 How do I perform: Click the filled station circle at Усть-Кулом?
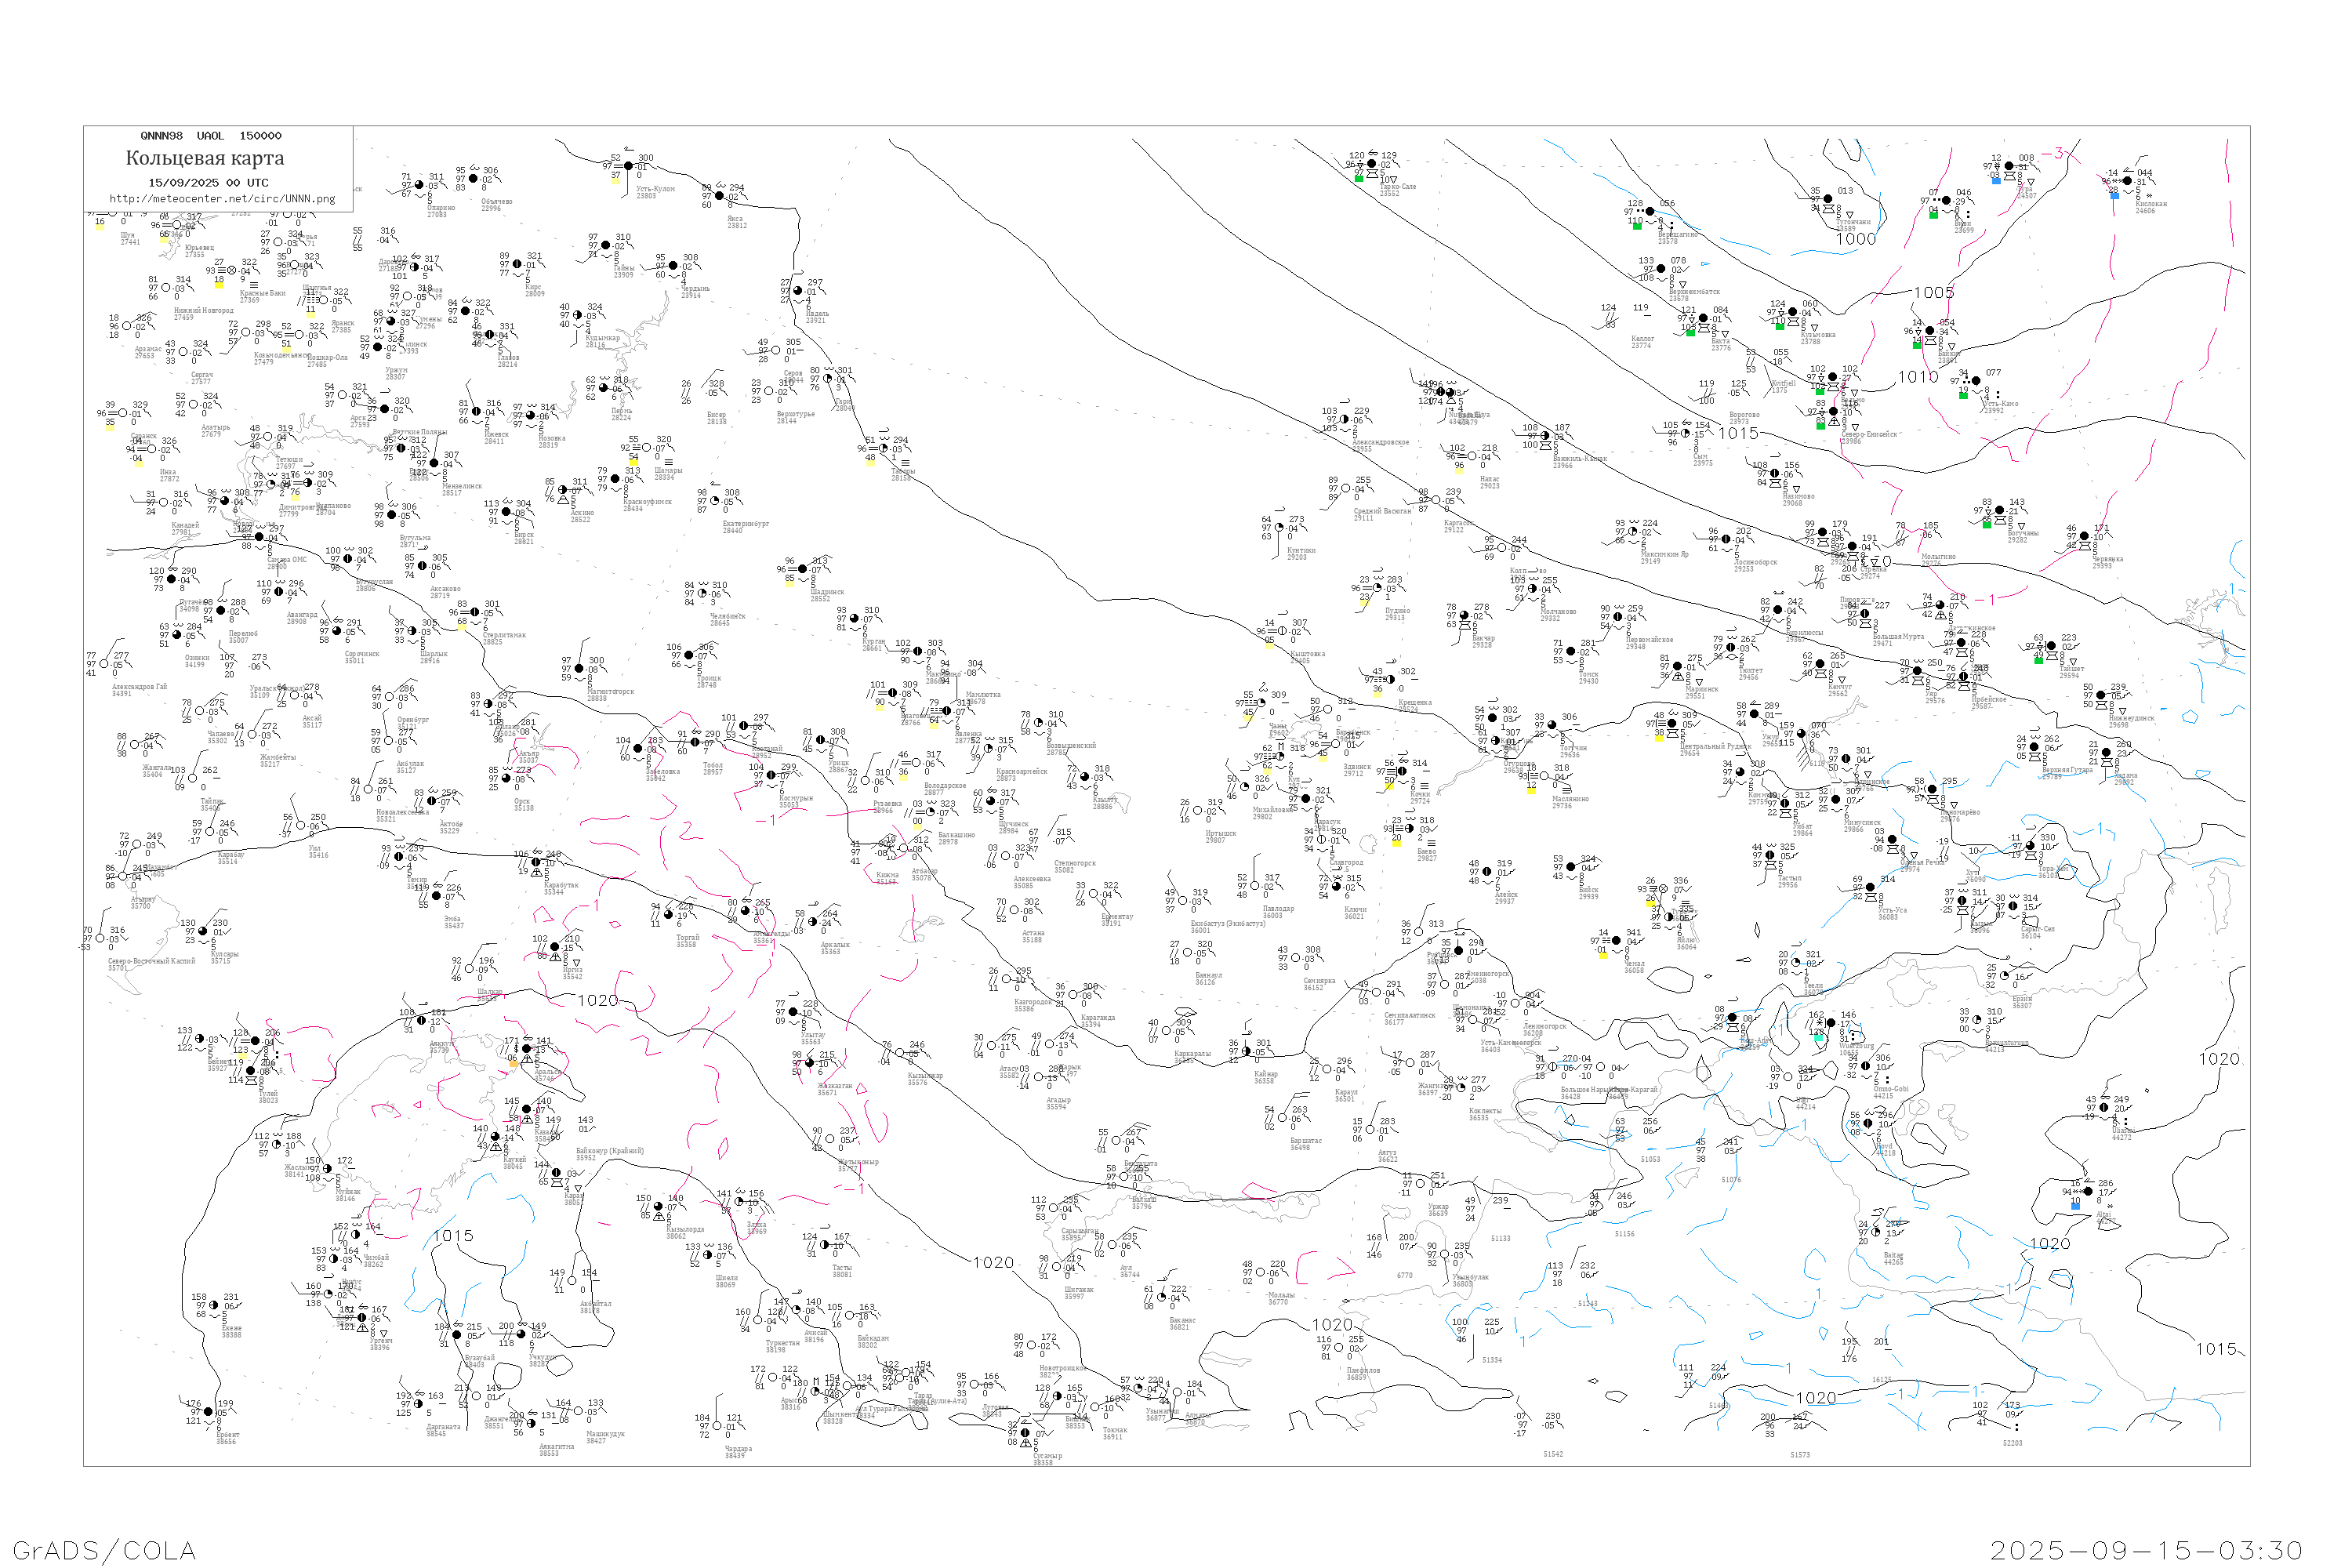[628, 167]
